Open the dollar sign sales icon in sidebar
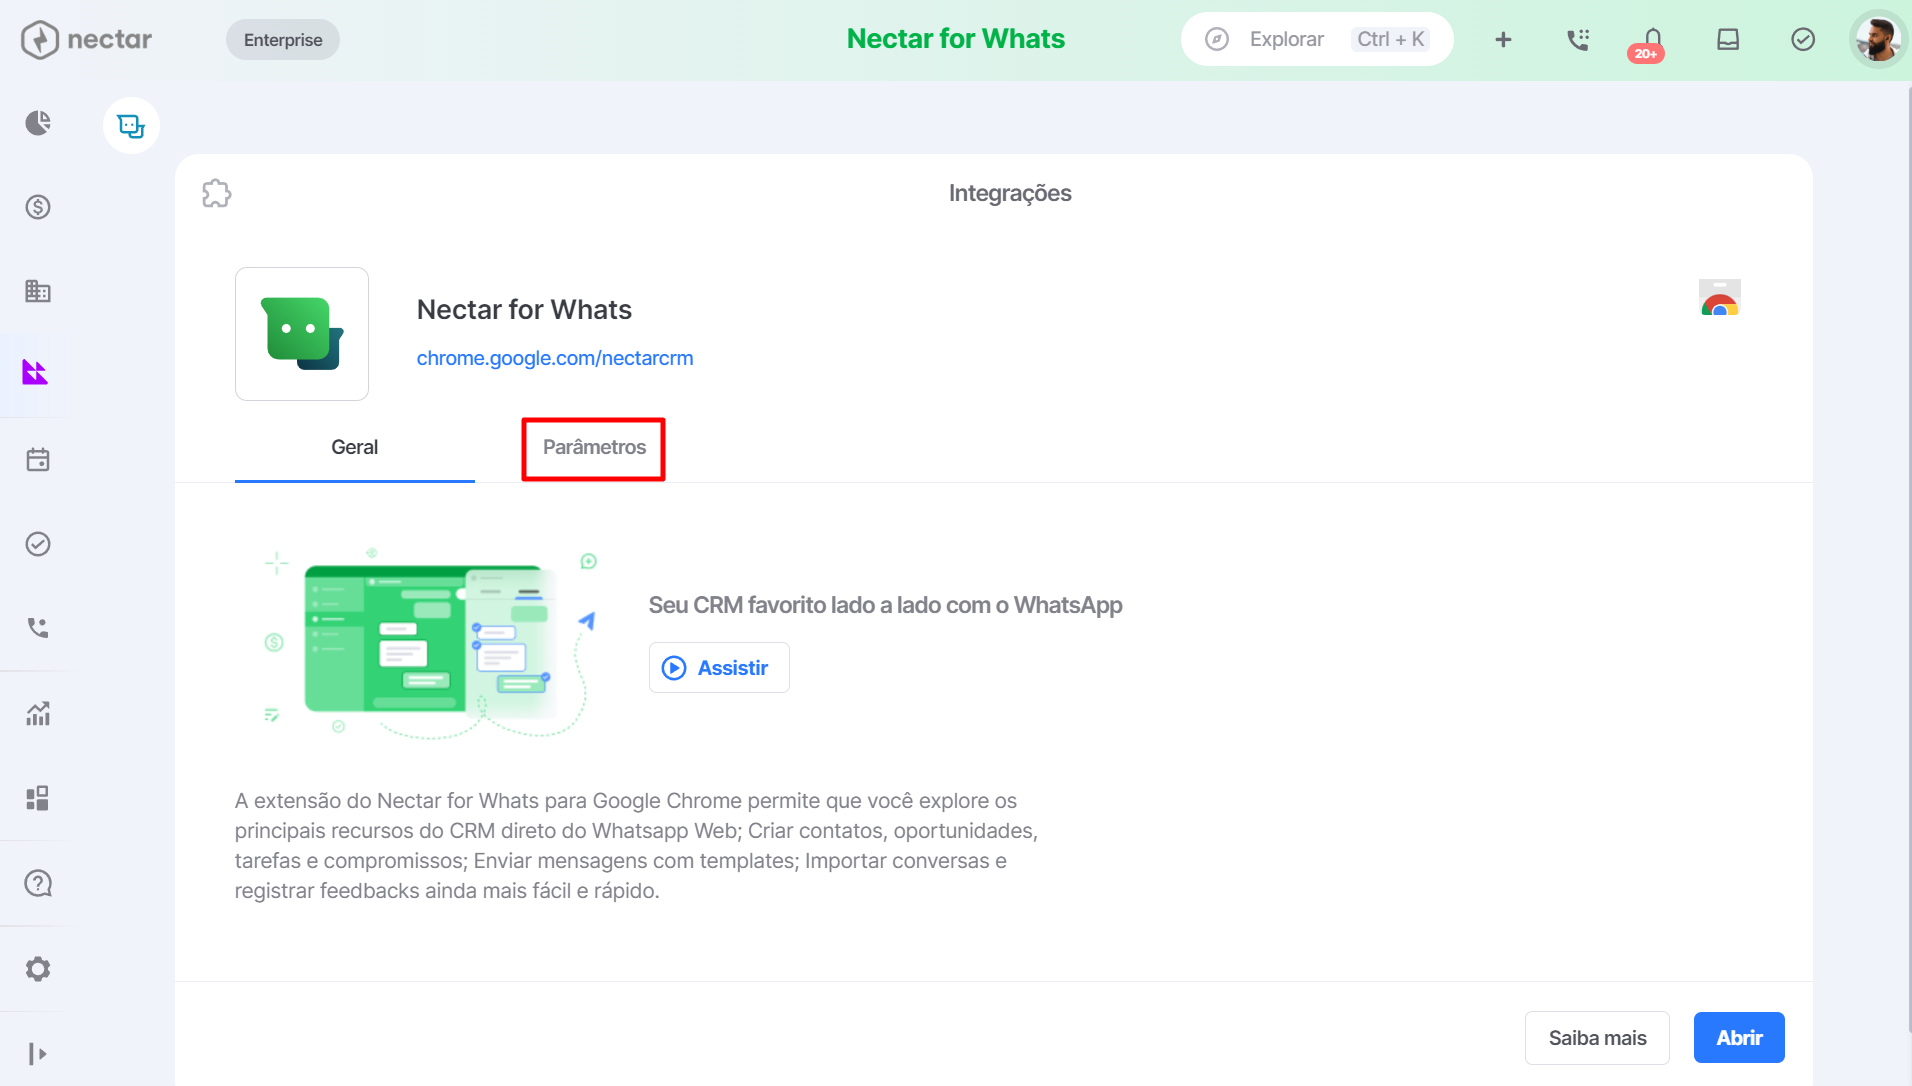Screen dimensions: 1912x1086 pyautogui.click(x=38, y=207)
